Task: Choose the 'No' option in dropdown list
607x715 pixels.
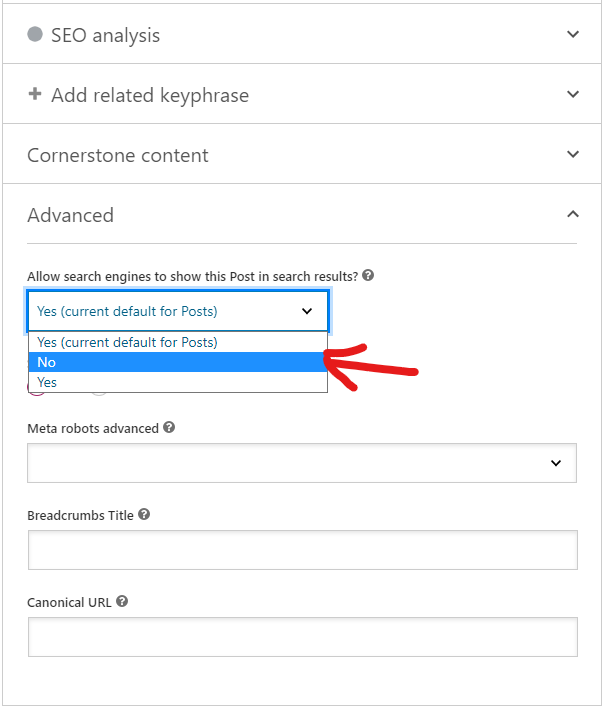Action: [178, 363]
